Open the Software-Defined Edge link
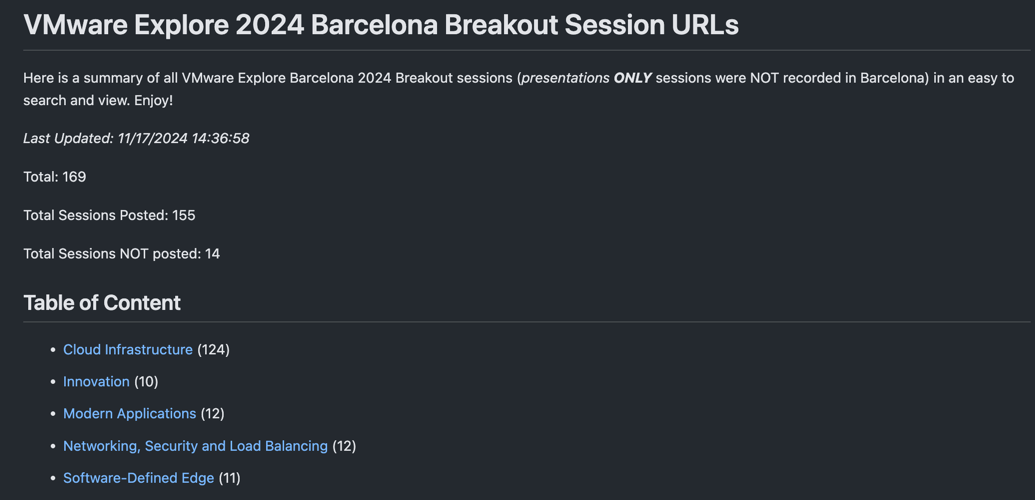Screen dimensions: 1035x500 (x=139, y=478)
